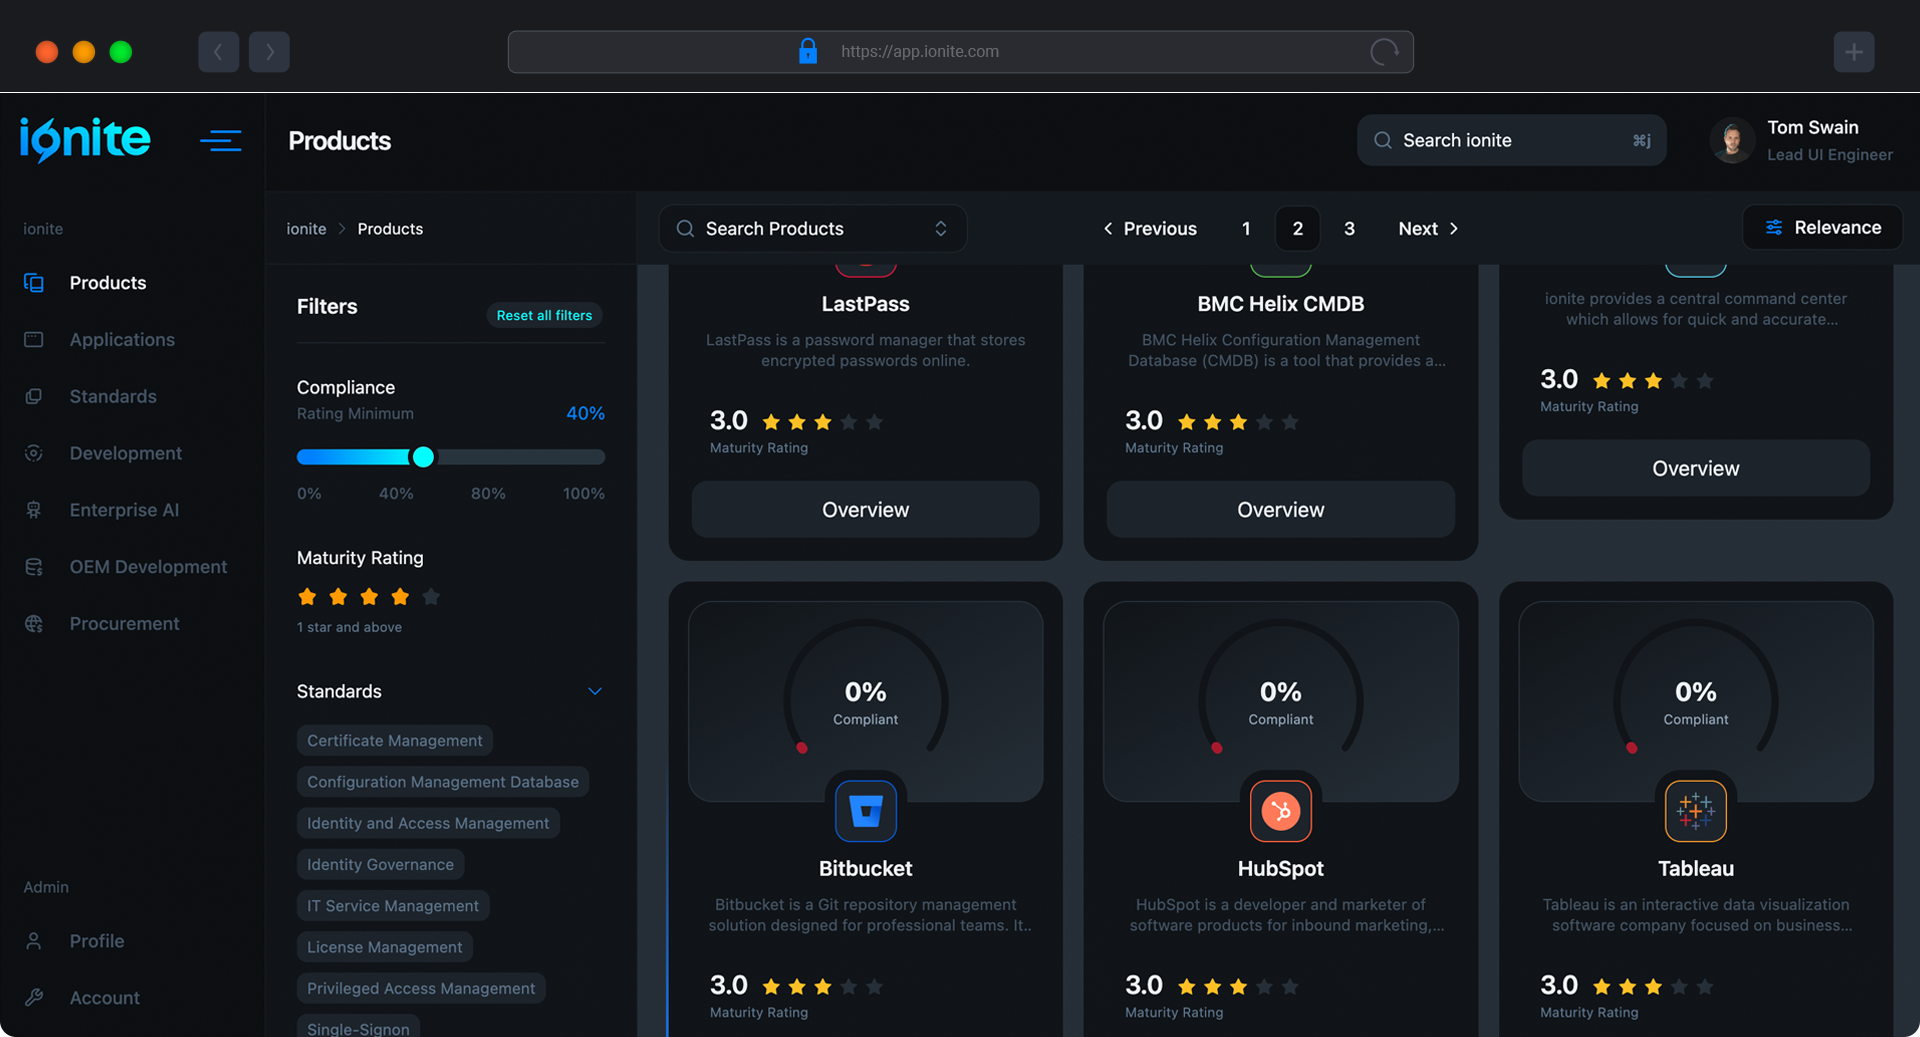
Task: Click the Relevance sort sliders icon
Action: coord(1774,228)
